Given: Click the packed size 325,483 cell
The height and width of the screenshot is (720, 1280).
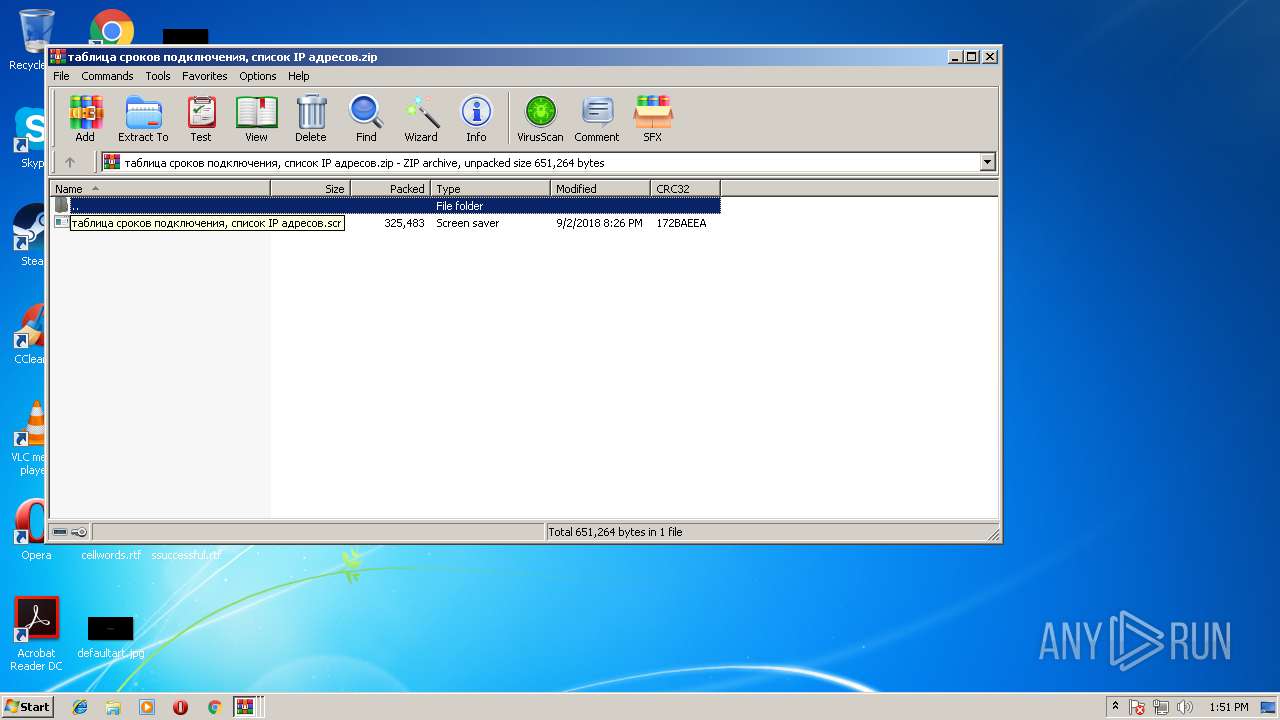Looking at the screenshot, I should tap(404, 223).
